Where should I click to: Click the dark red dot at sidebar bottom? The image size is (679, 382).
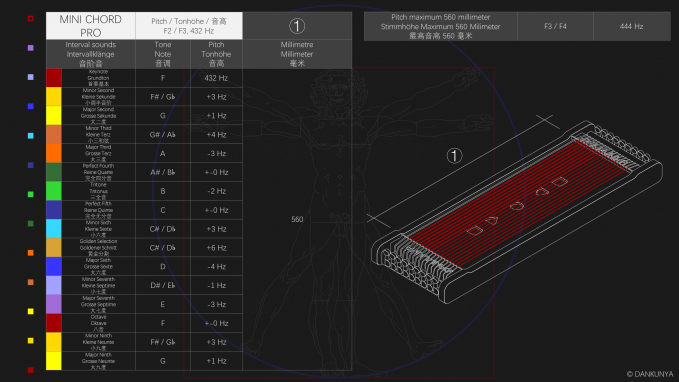[x=31, y=370]
